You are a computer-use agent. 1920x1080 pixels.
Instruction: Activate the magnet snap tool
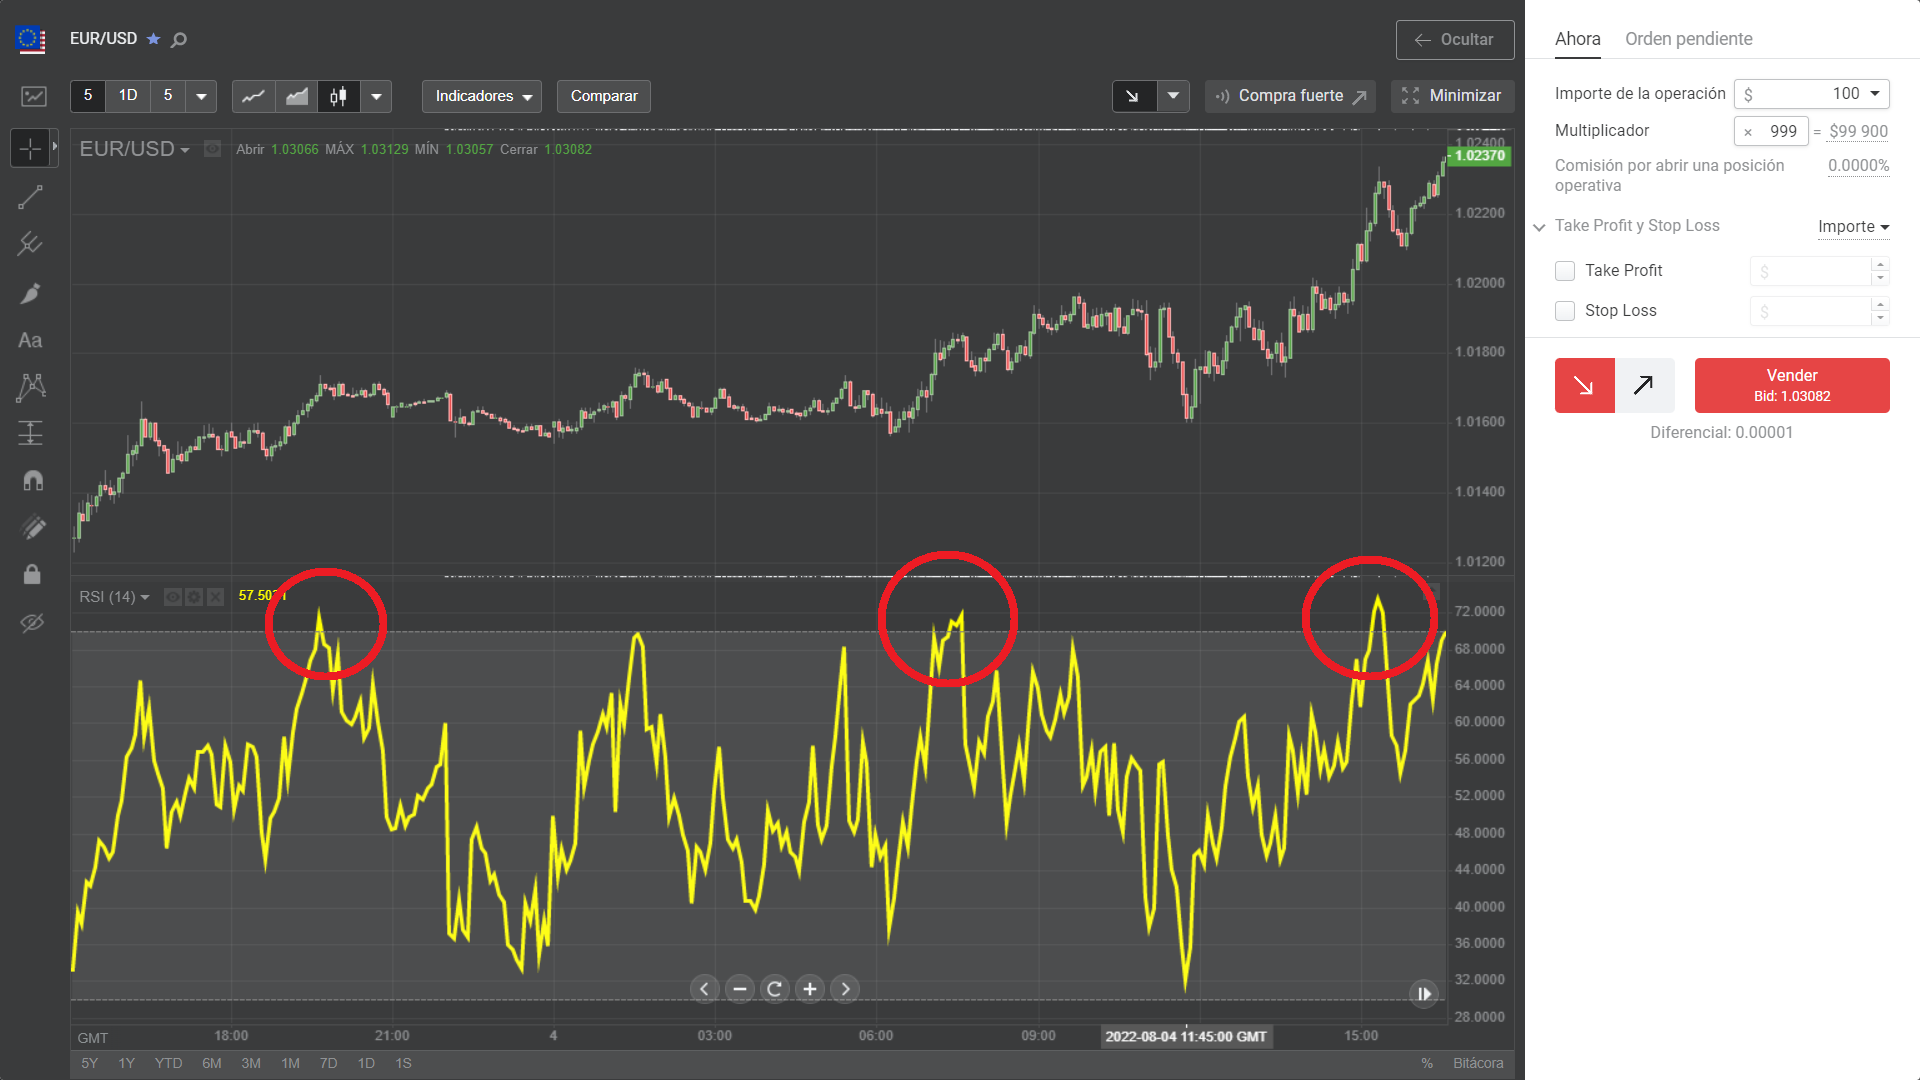click(32, 480)
